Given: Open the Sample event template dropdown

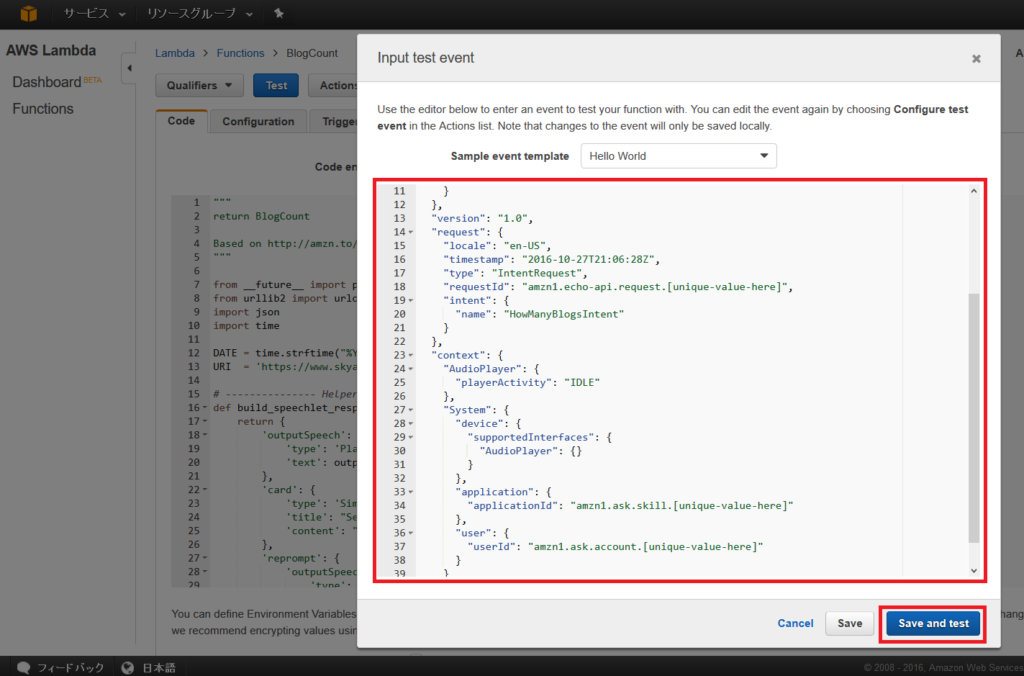Looking at the screenshot, I should pyautogui.click(x=678, y=156).
